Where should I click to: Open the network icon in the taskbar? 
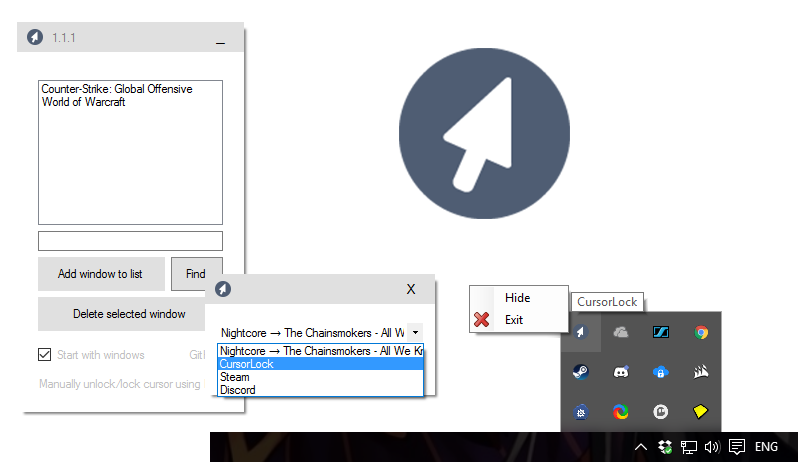coord(688,447)
